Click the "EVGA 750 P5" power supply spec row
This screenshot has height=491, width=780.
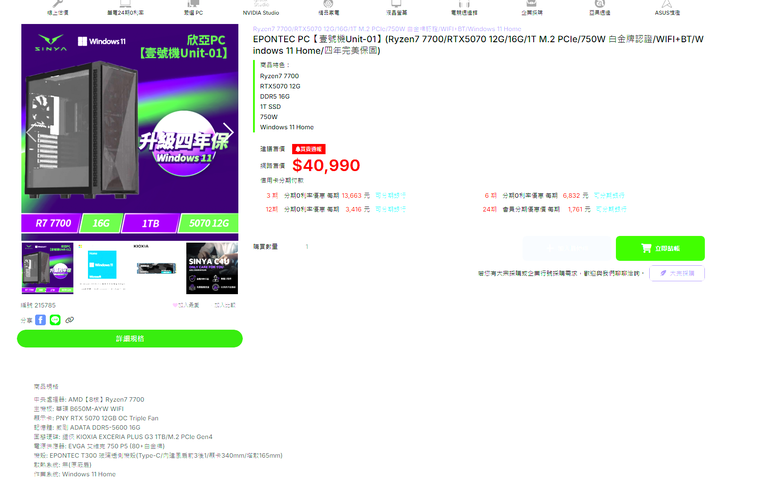coord(99,446)
